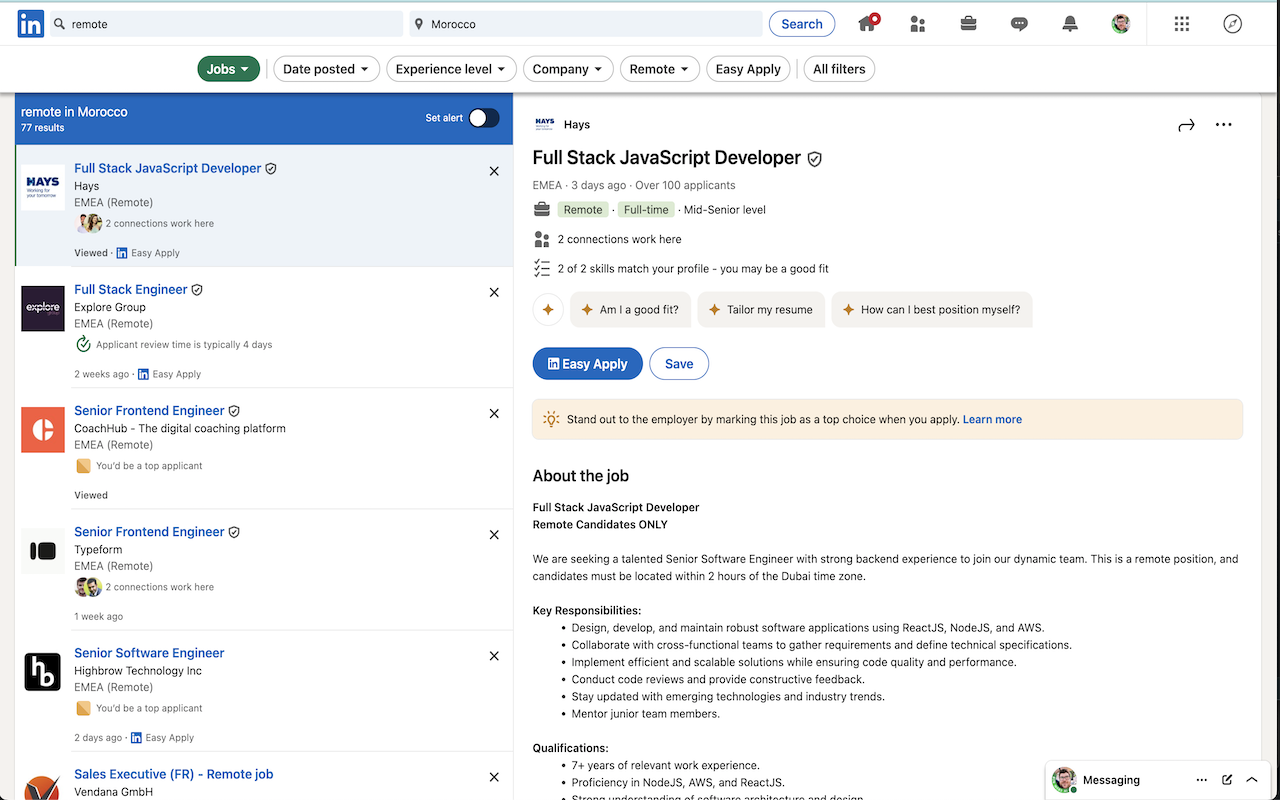
Task: Click 'How can I best position myself?'
Action: (x=932, y=310)
